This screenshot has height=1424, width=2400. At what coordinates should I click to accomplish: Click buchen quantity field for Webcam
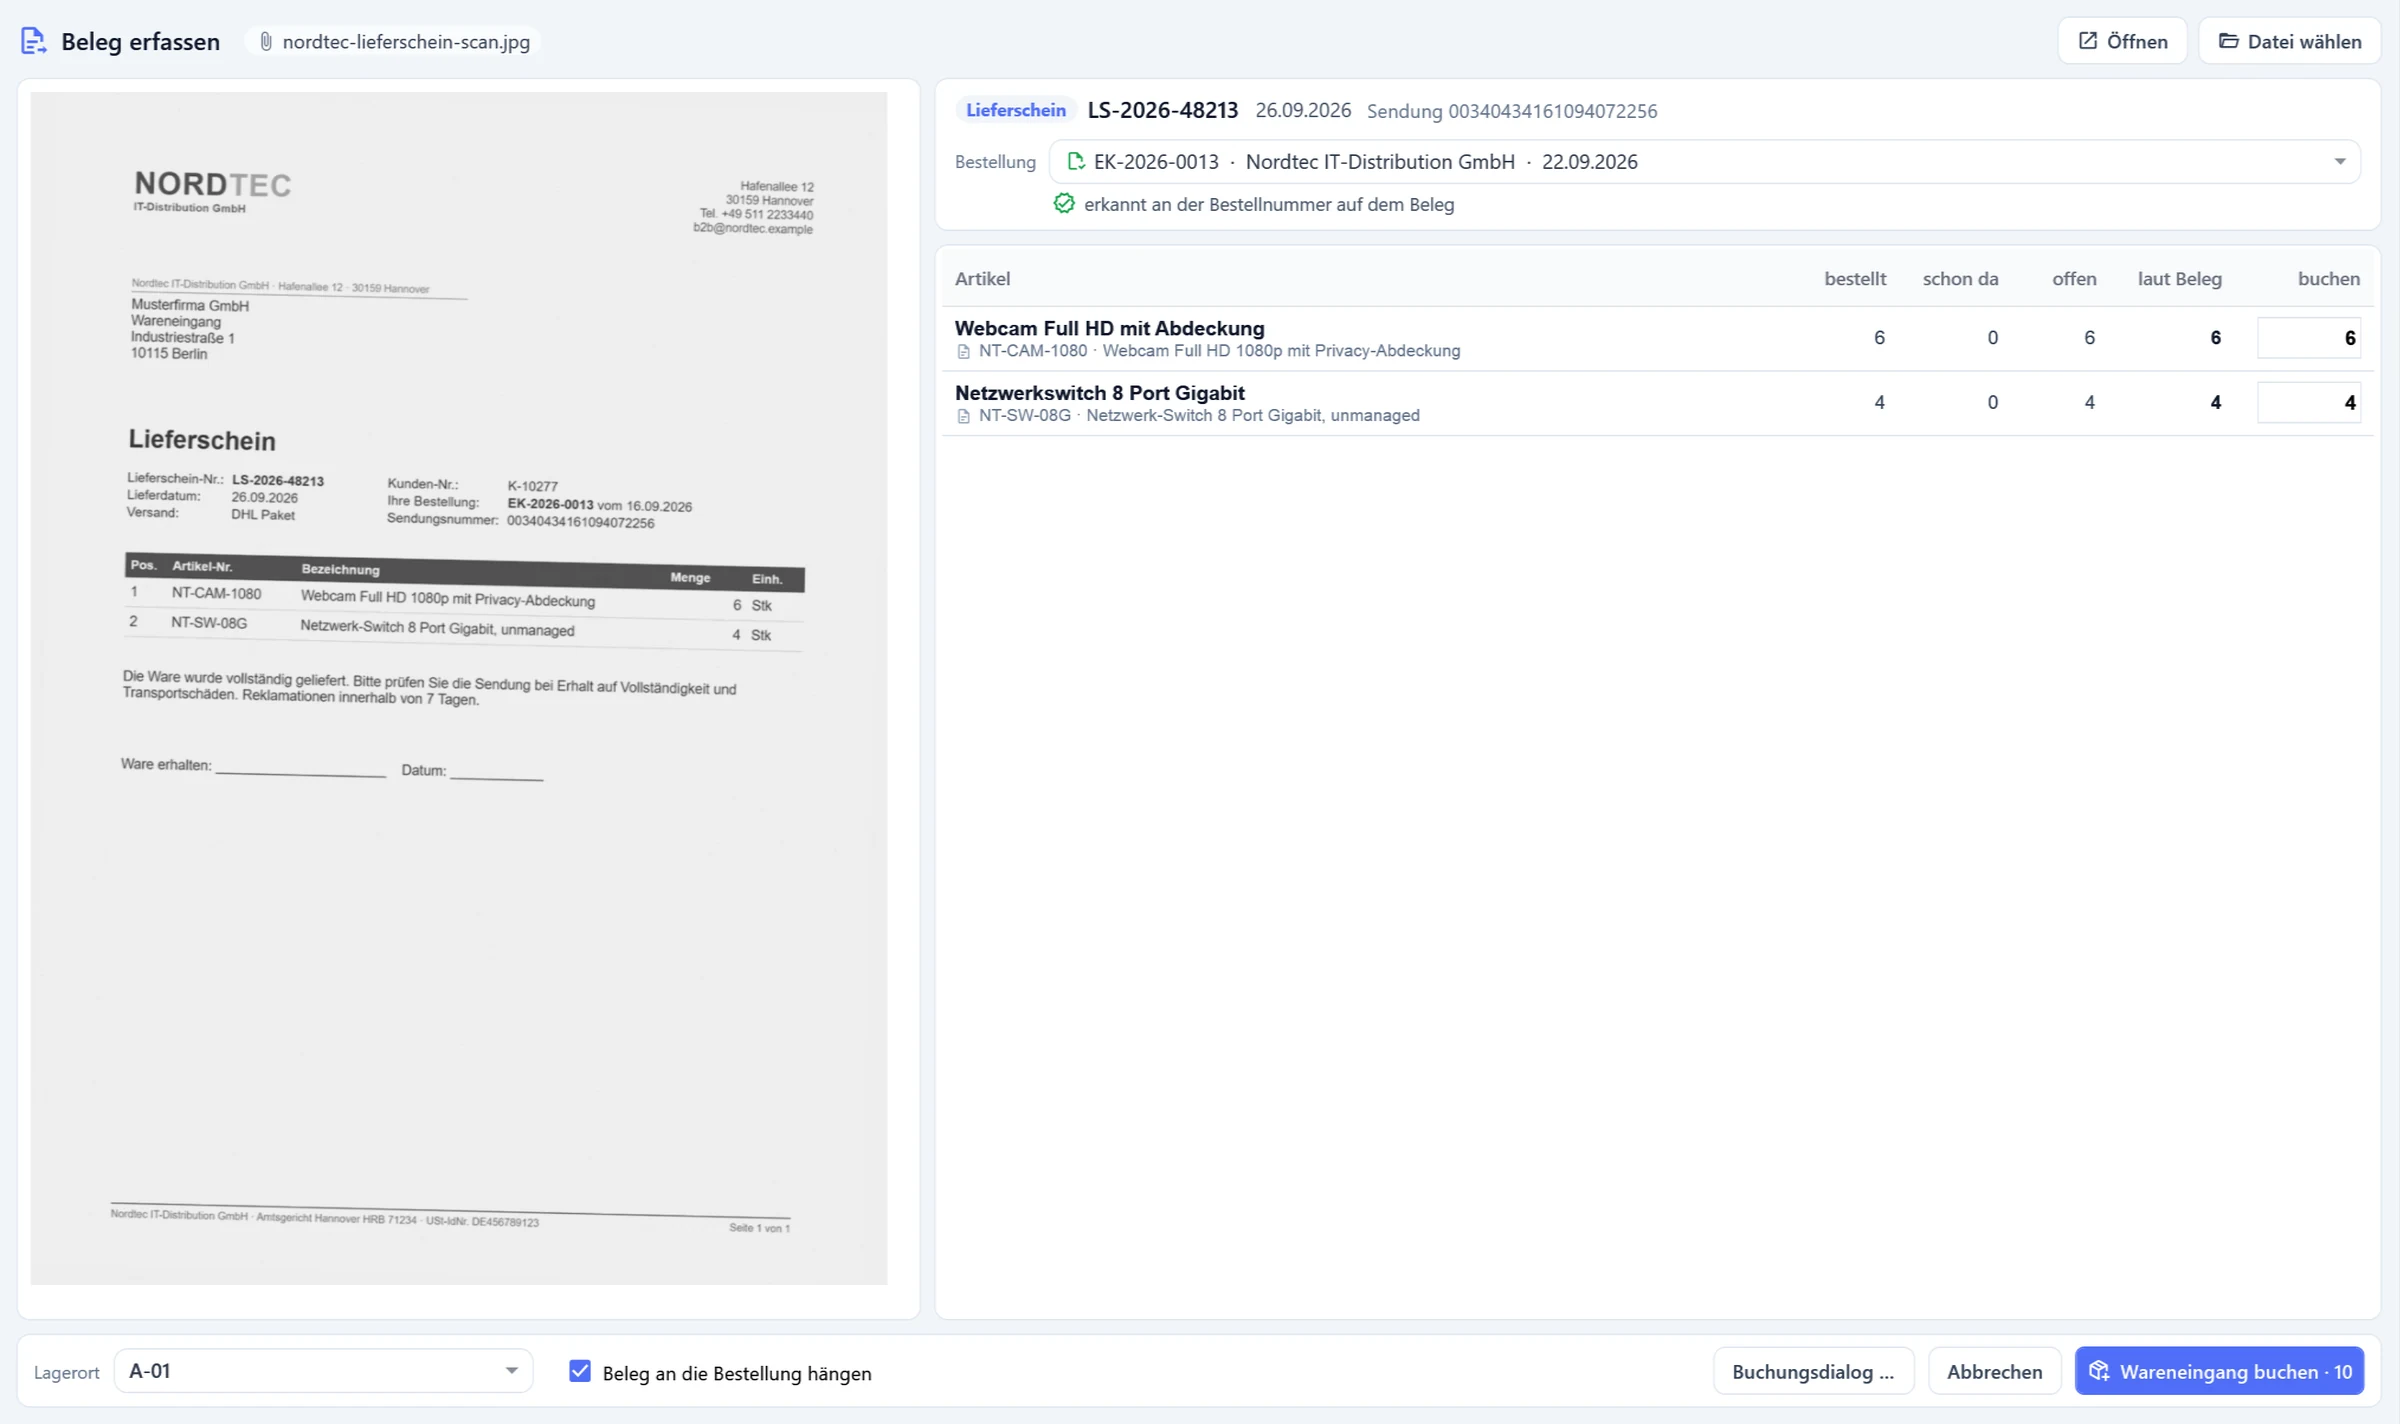click(x=2308, y=338)
